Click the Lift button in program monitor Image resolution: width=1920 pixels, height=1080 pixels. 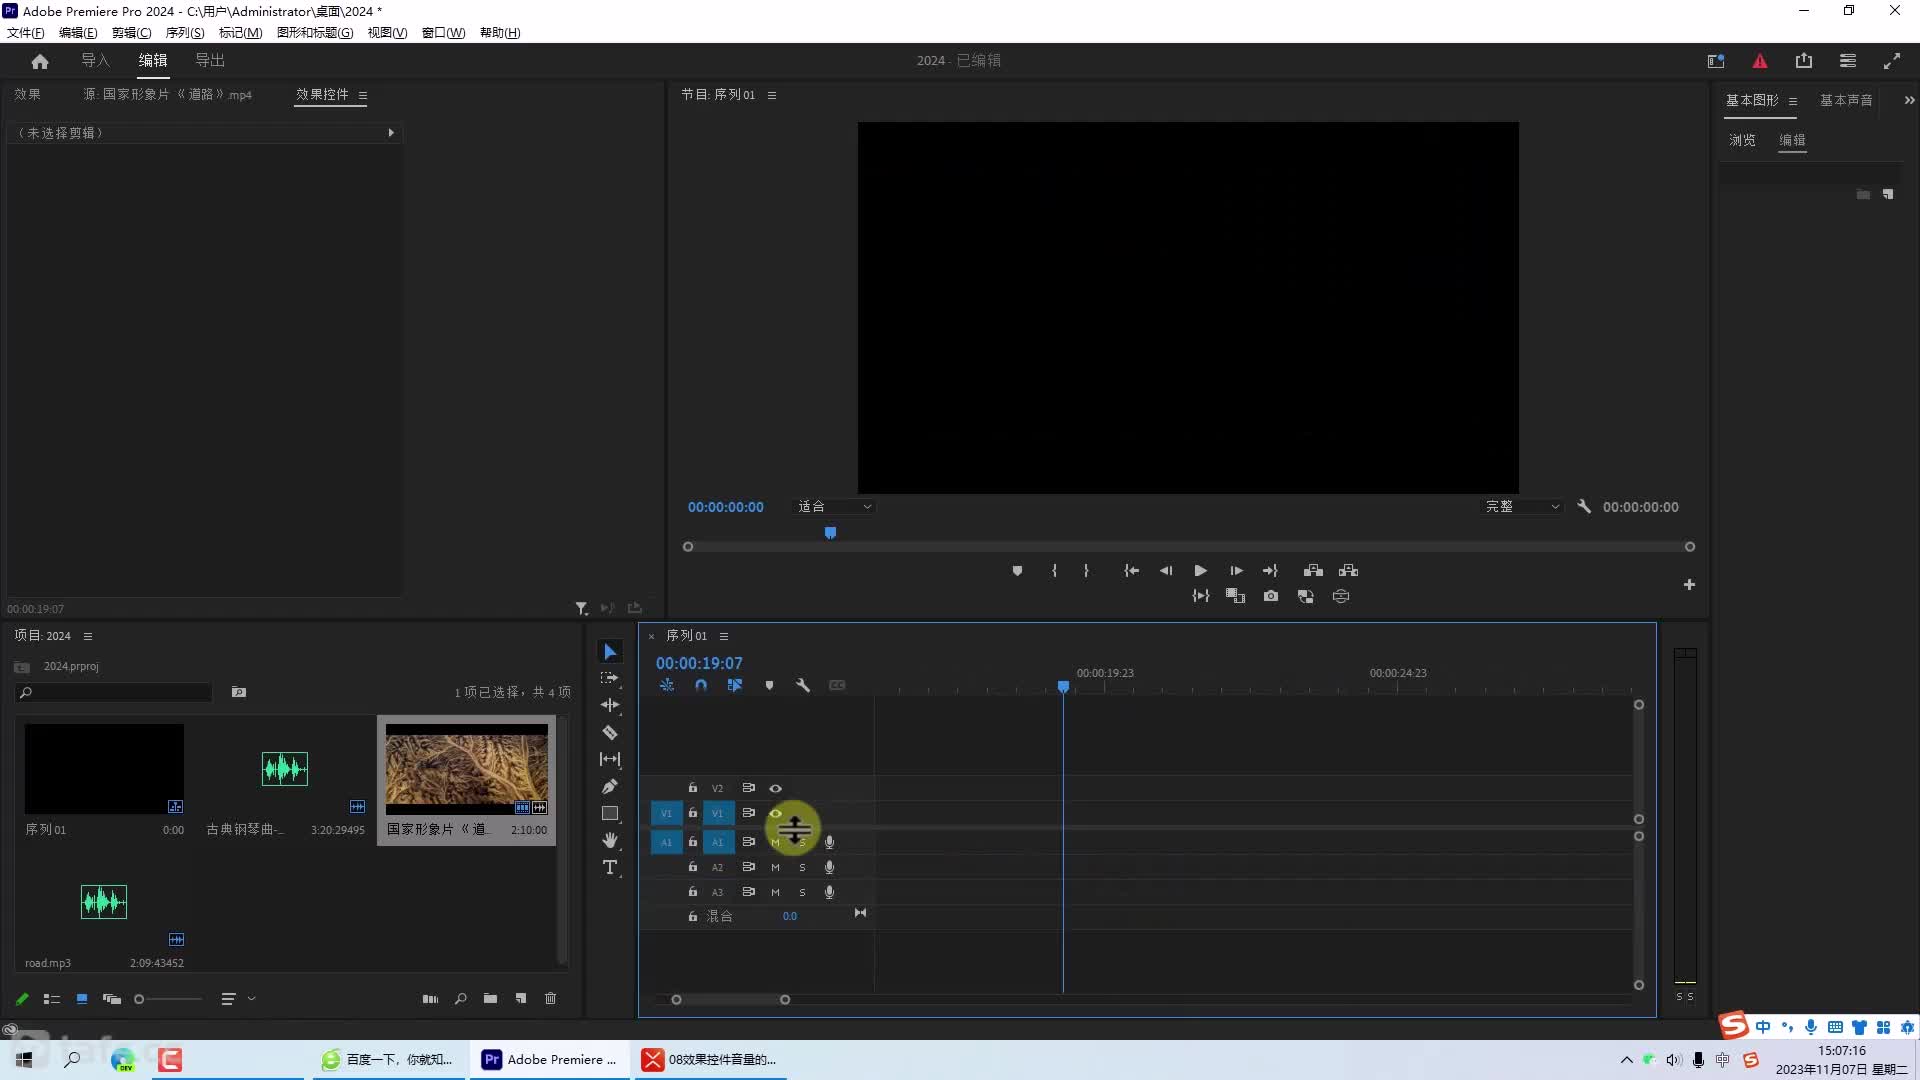click(1313, 570)
